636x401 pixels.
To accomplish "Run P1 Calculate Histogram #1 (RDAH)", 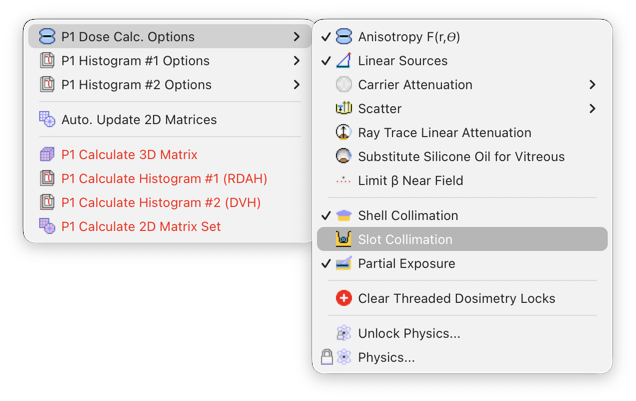I will 164,179.
